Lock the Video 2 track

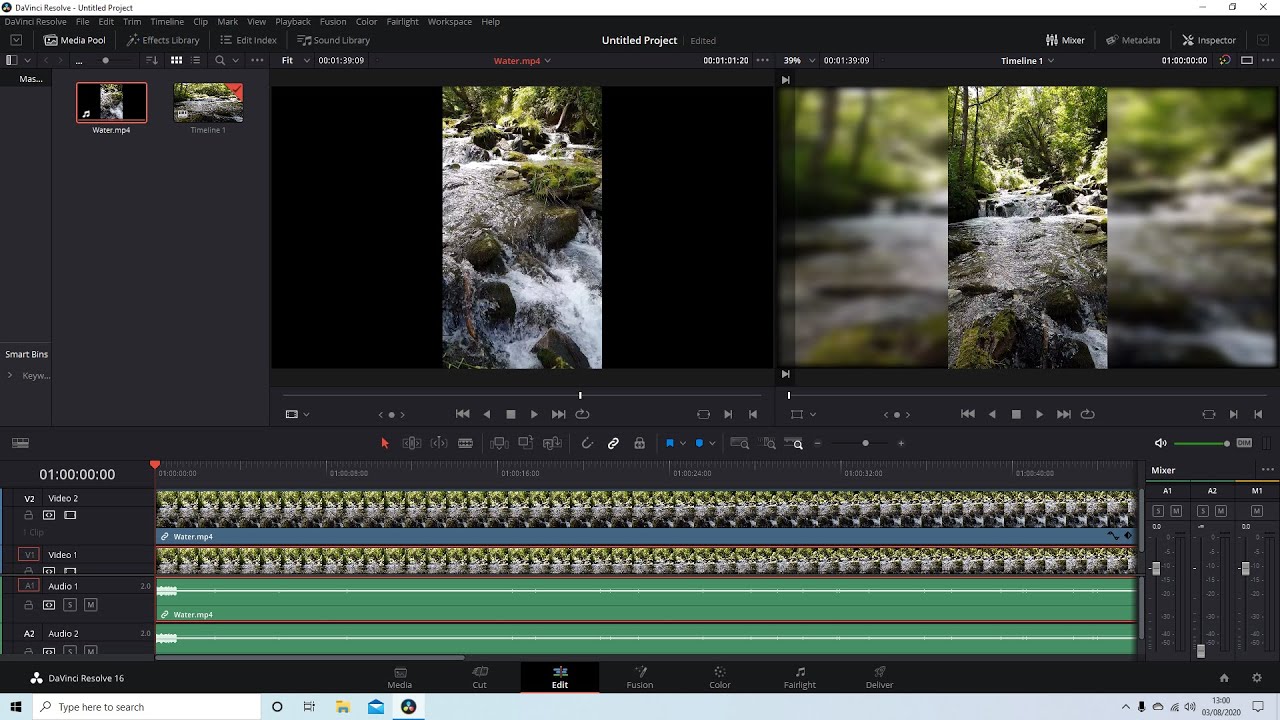29,515
